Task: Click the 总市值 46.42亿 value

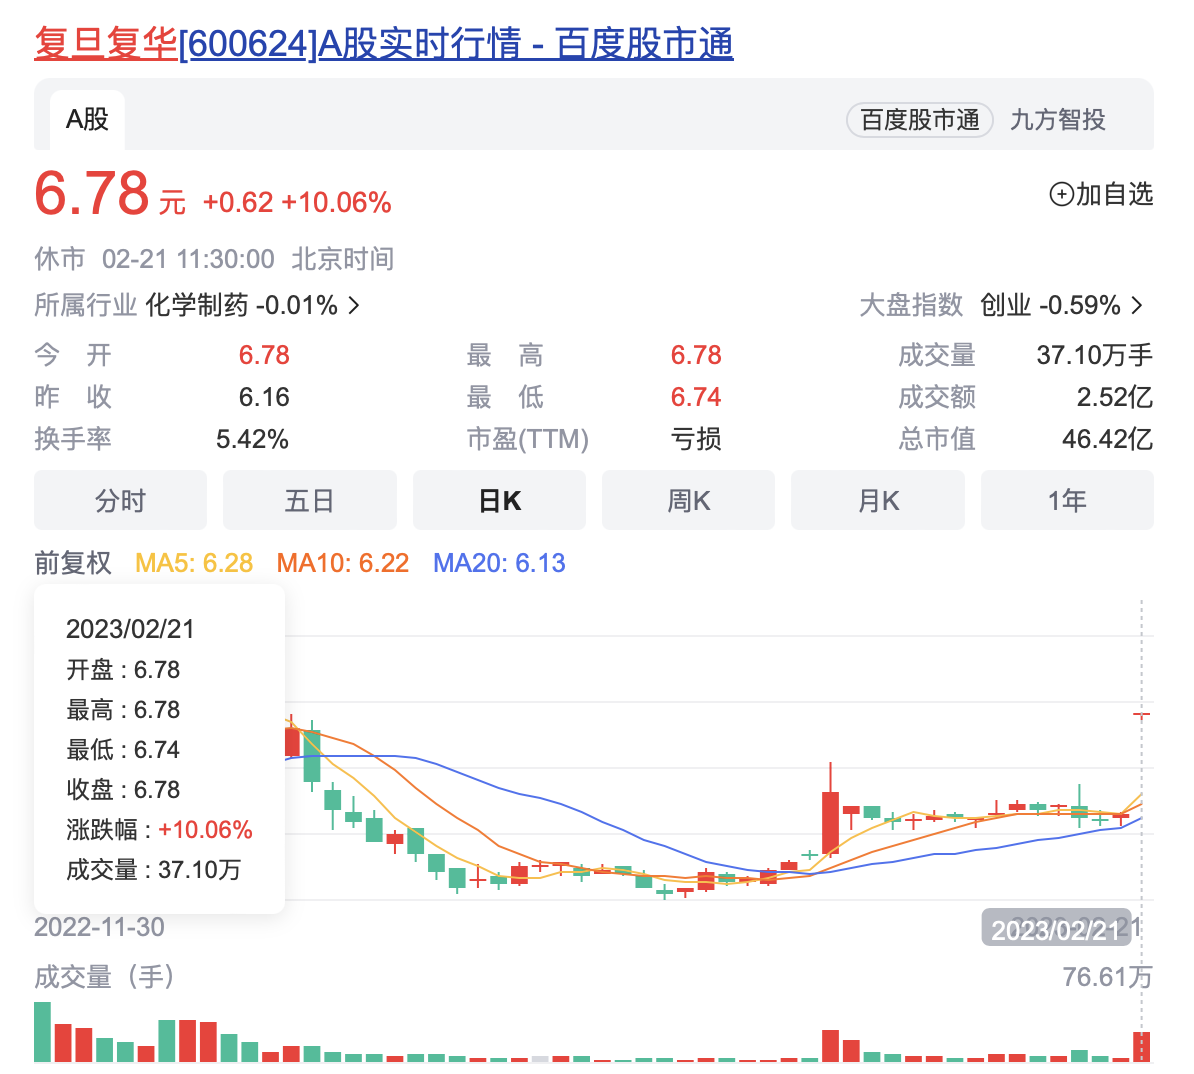Action: point(1107,439)
